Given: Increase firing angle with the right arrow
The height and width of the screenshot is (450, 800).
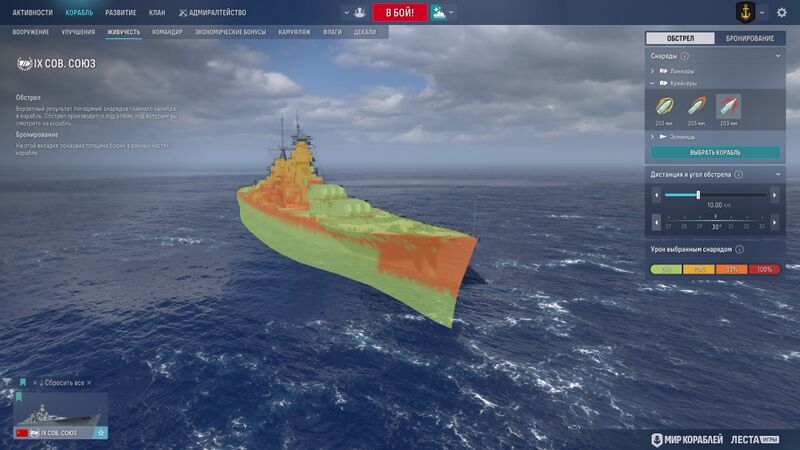Looking at the screenshot, I should (x=774, y=222).
